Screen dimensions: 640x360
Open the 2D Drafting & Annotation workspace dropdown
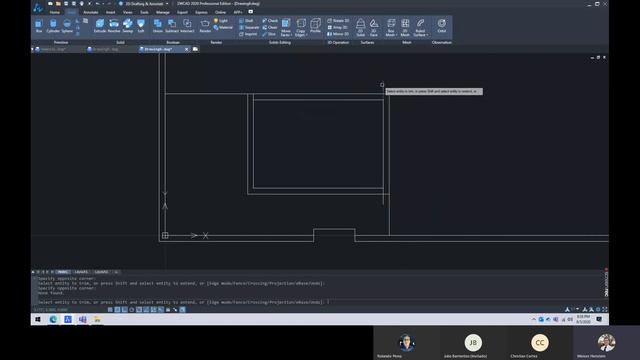(144, 4)
